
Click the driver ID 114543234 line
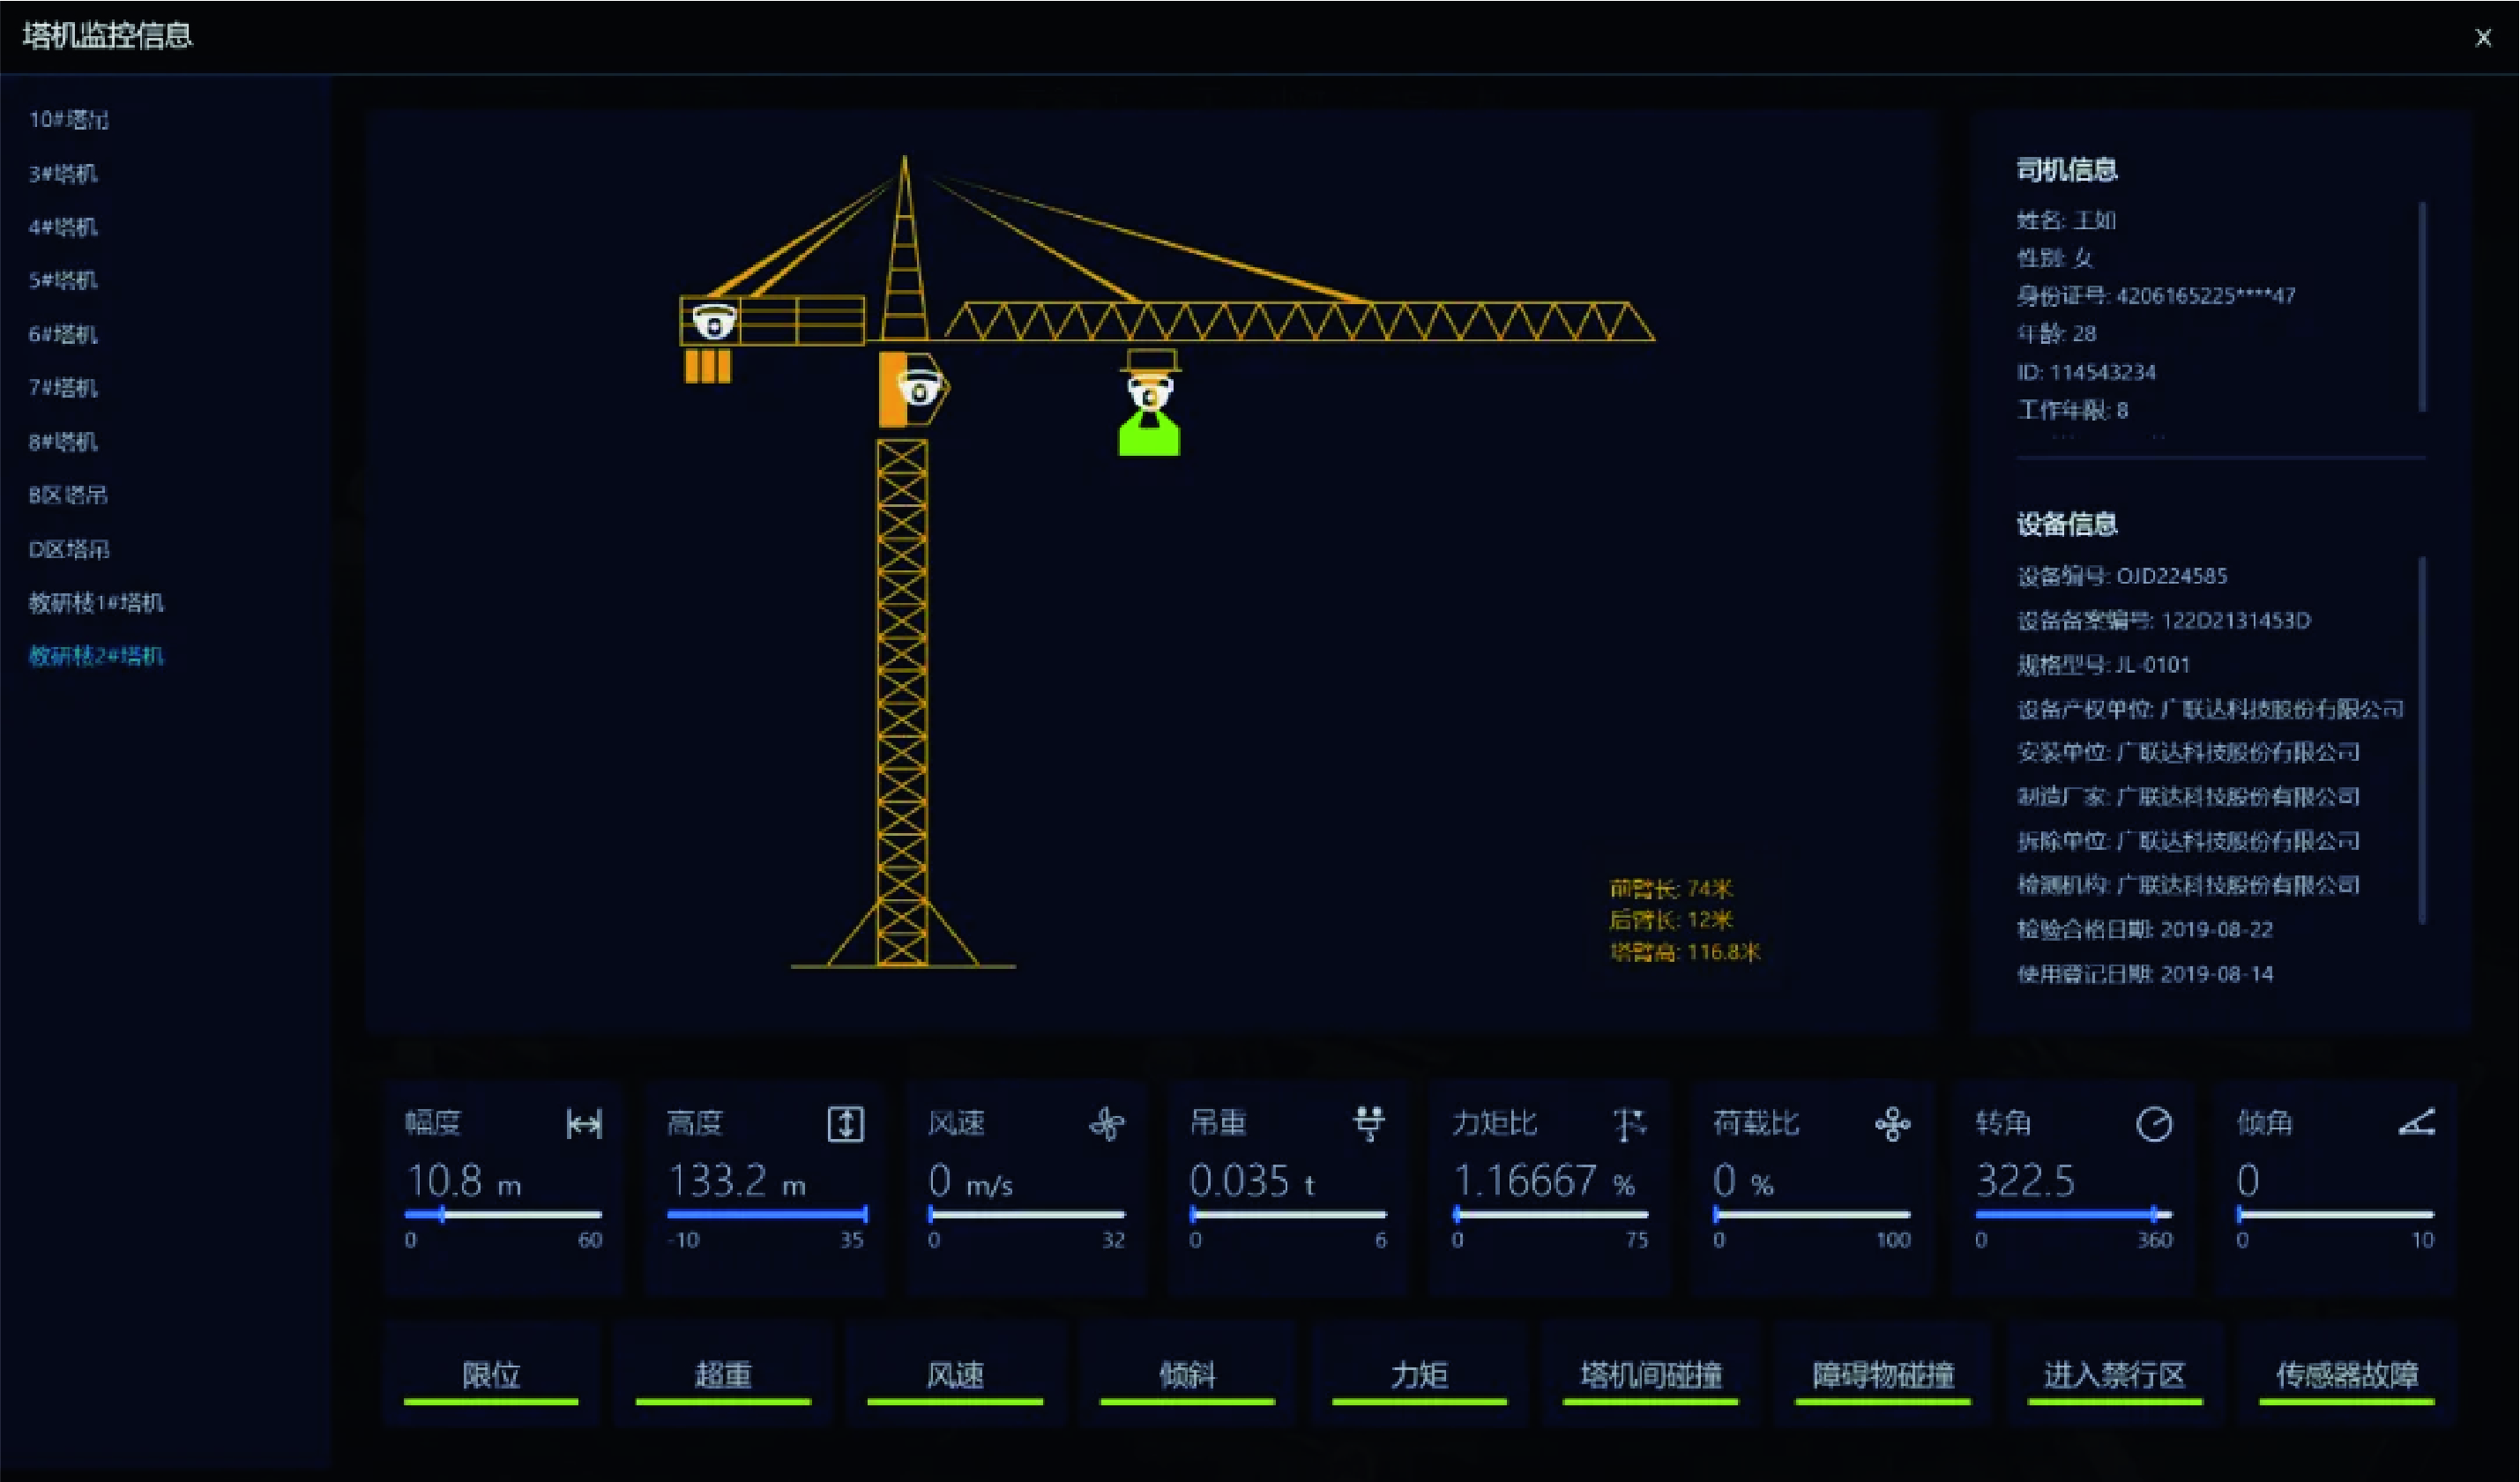(x=2086, y=373)
